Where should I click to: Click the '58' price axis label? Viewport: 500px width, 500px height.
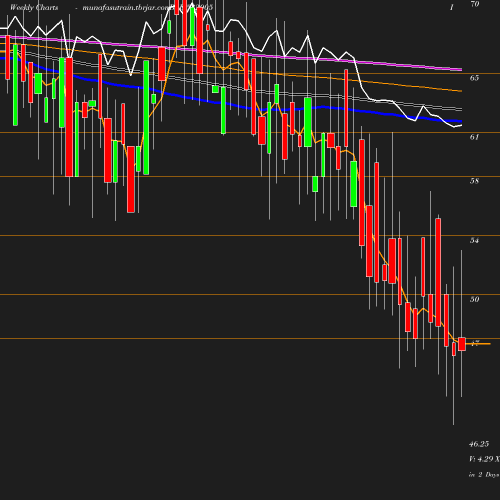[474, 181]
